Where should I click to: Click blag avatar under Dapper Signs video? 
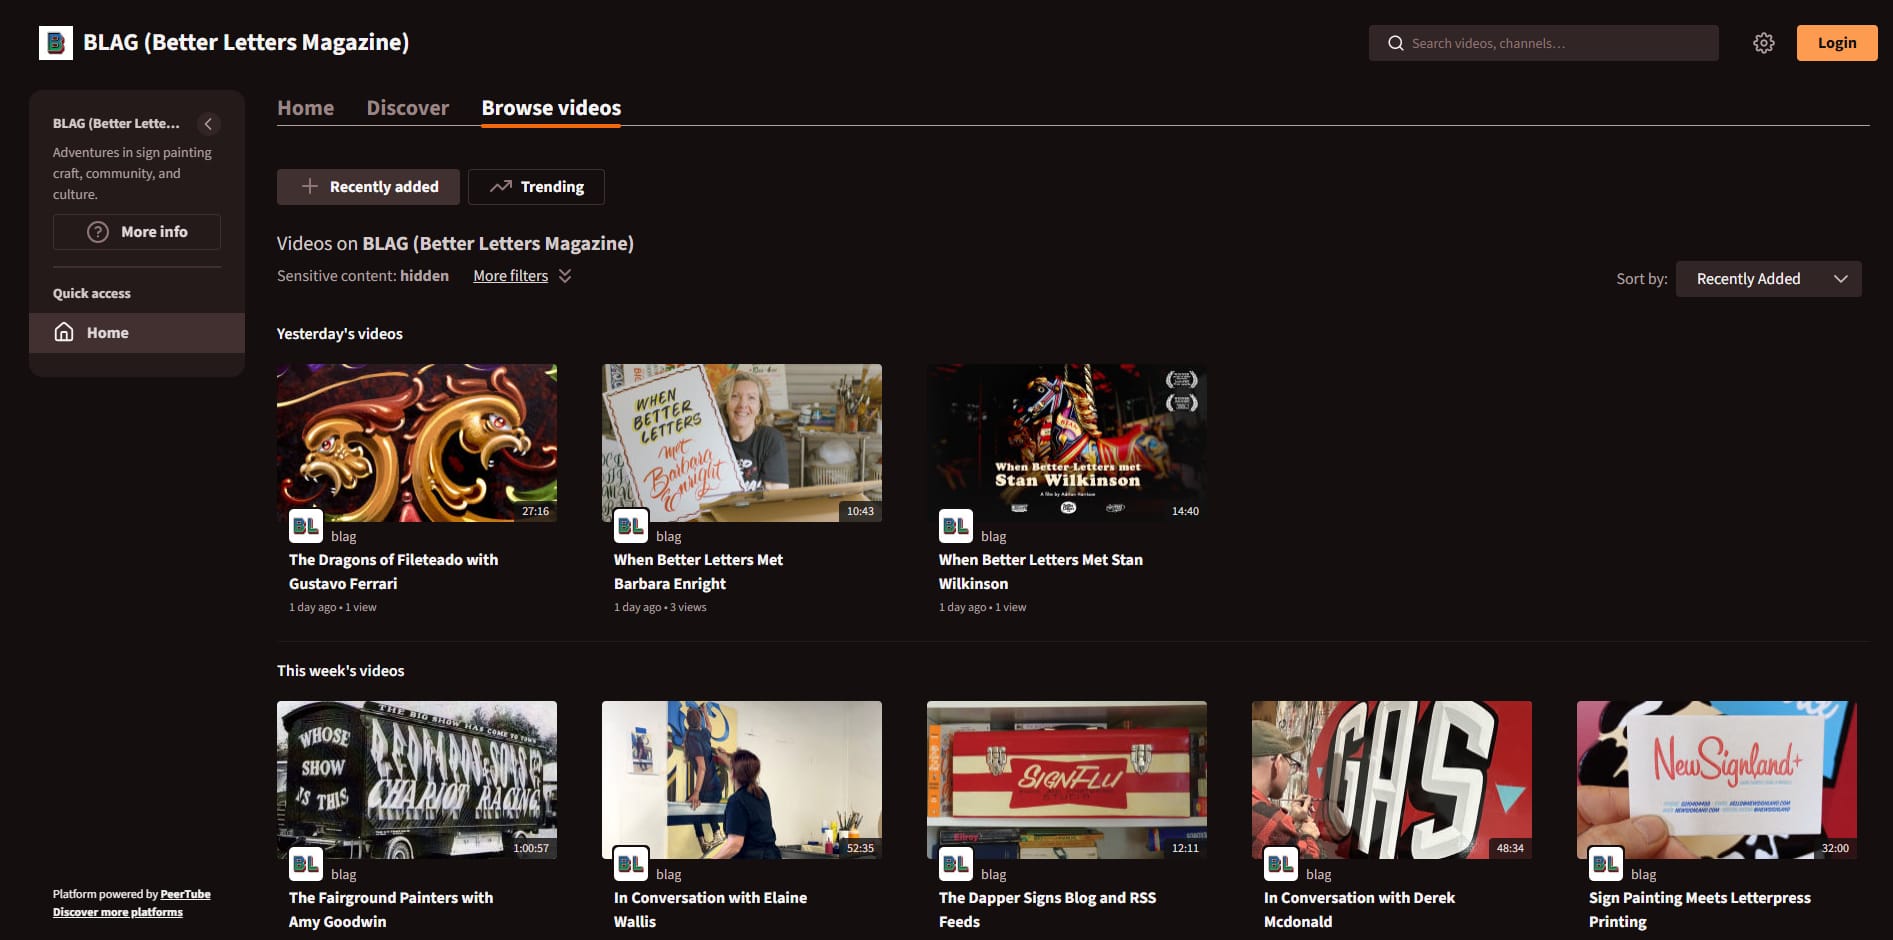[x=956, y=863]
